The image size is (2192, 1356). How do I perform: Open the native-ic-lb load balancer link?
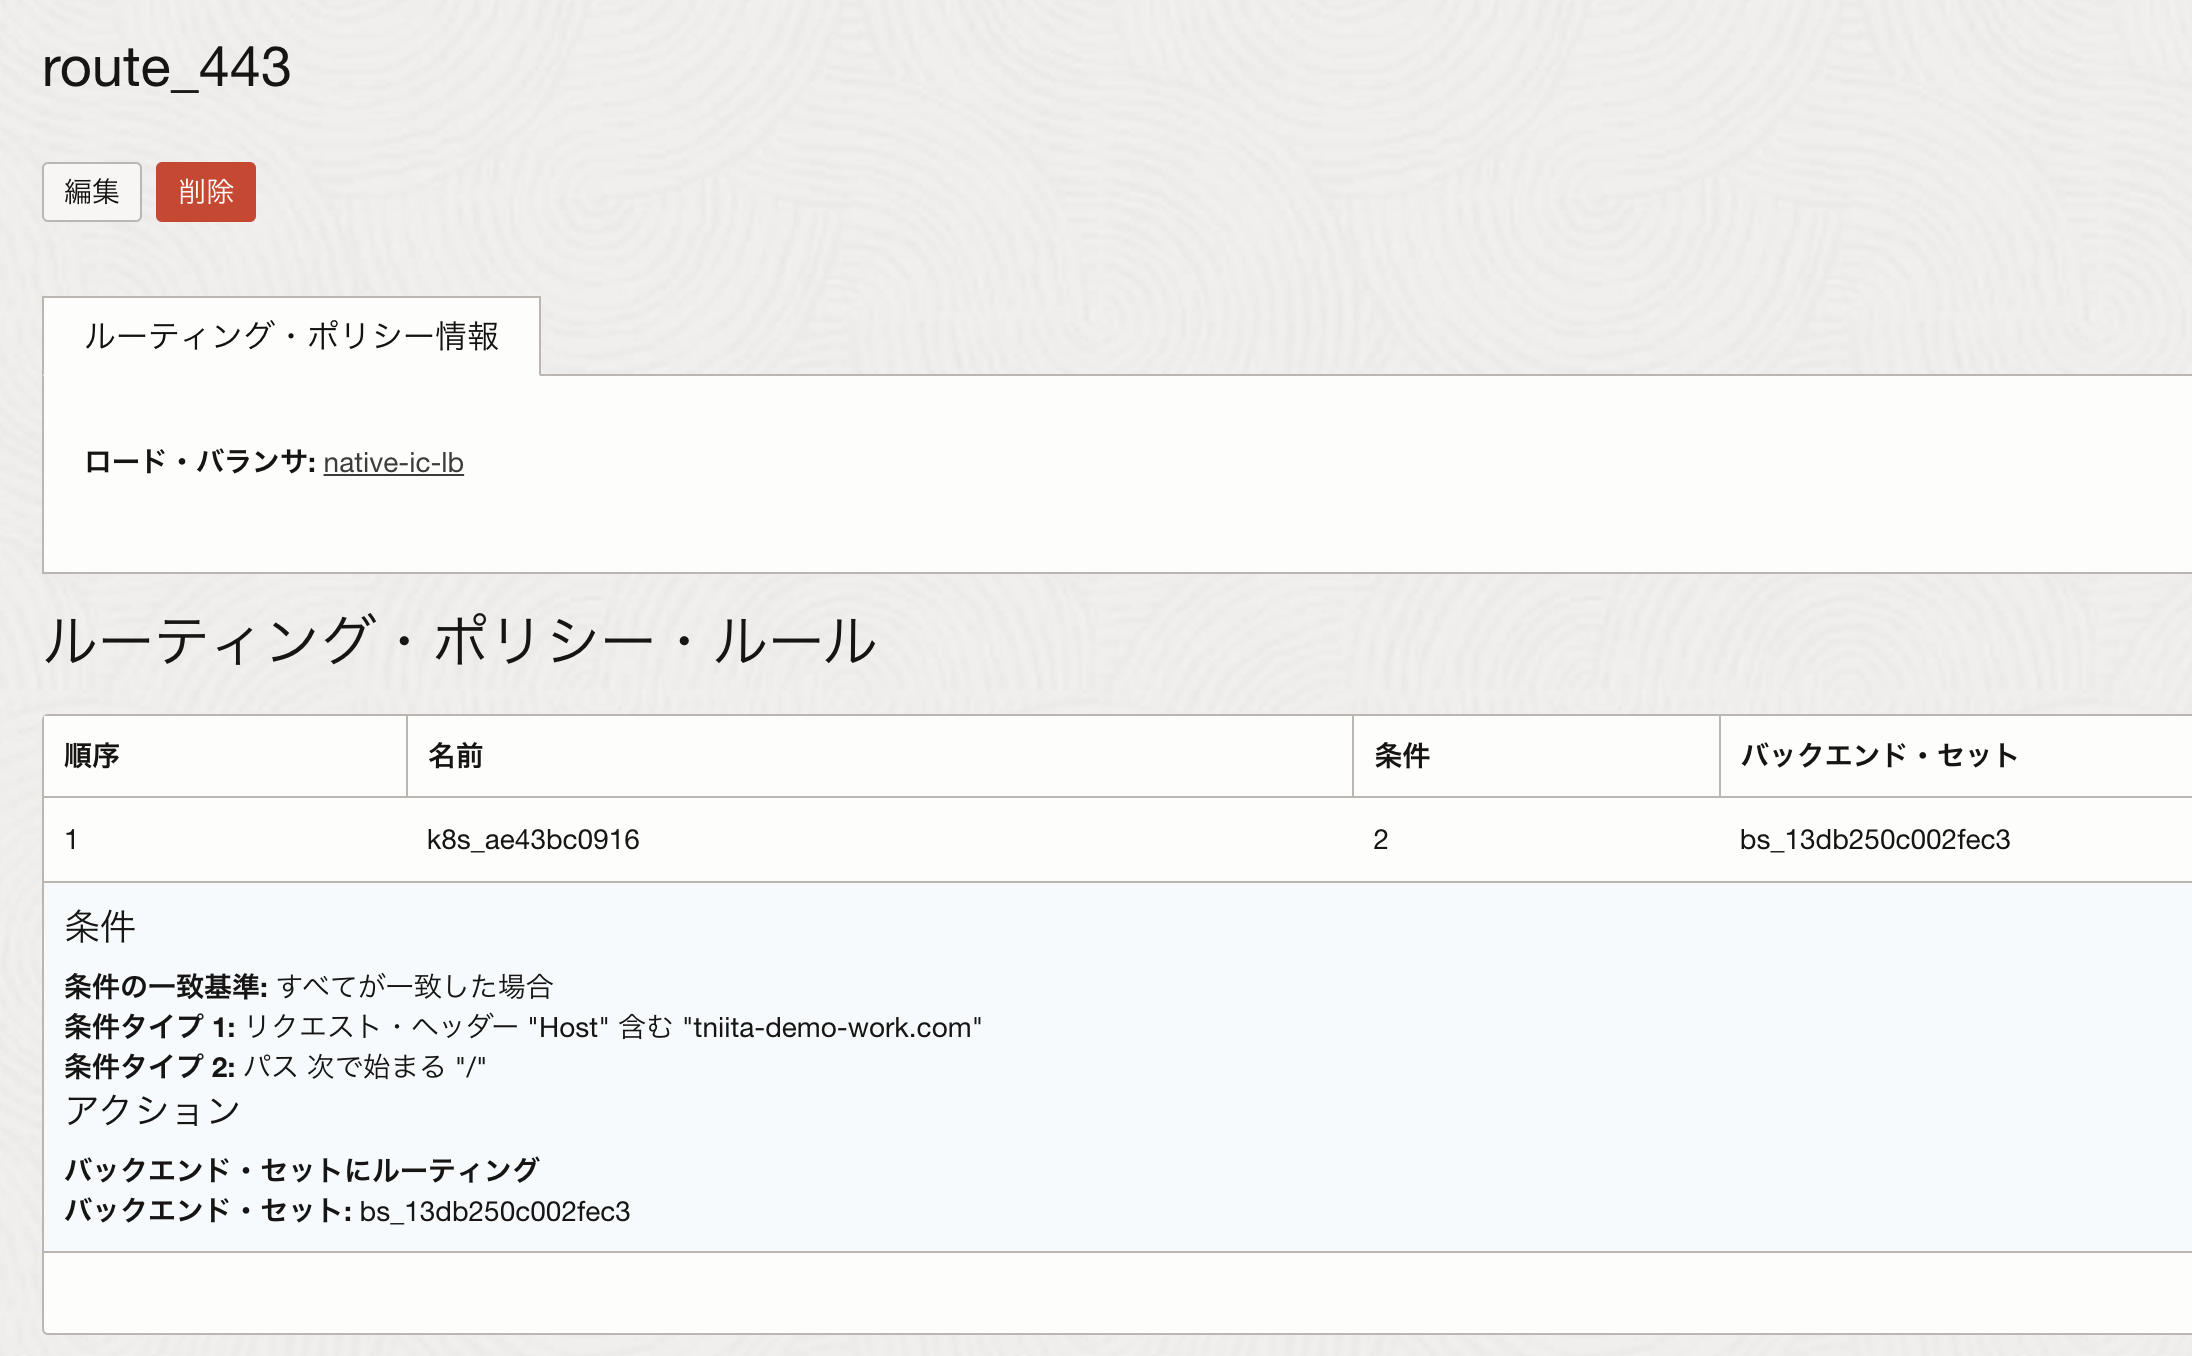(x=394, y=463)
